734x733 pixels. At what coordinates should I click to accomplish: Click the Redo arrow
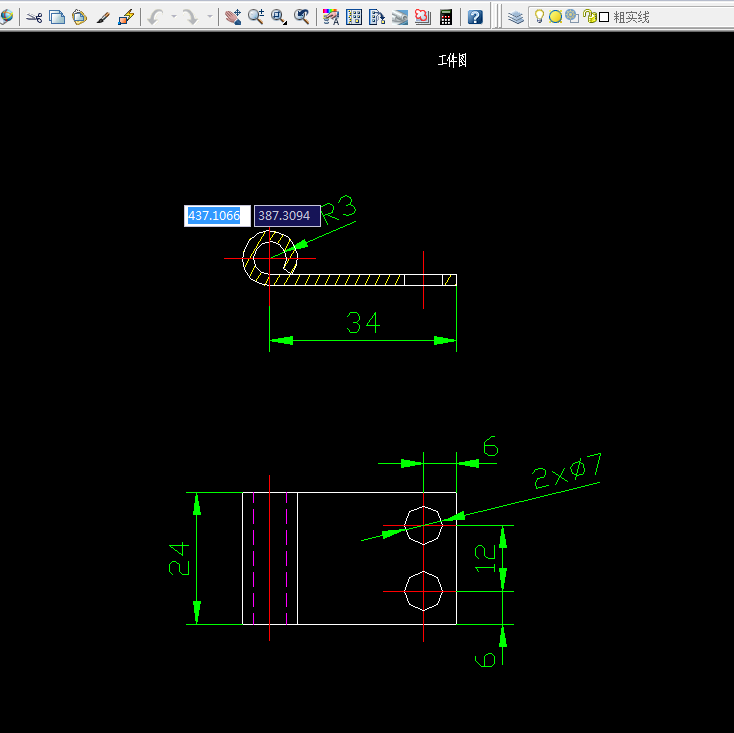pyautogui.click(x=191, y=18)
